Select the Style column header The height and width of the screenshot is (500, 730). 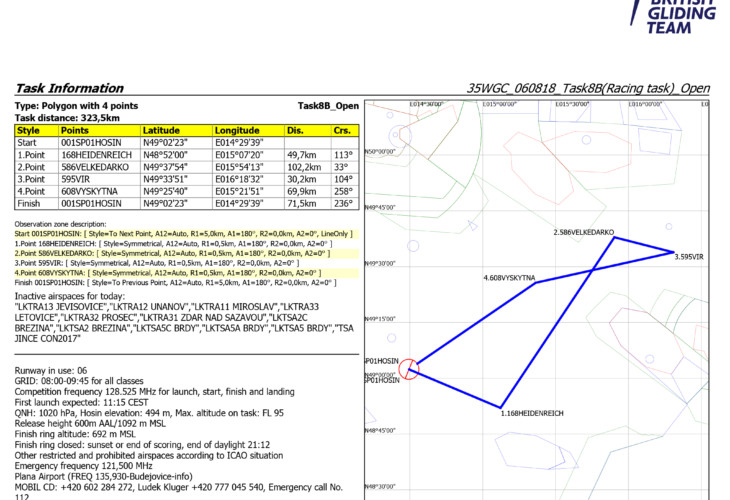pos(29,130)
